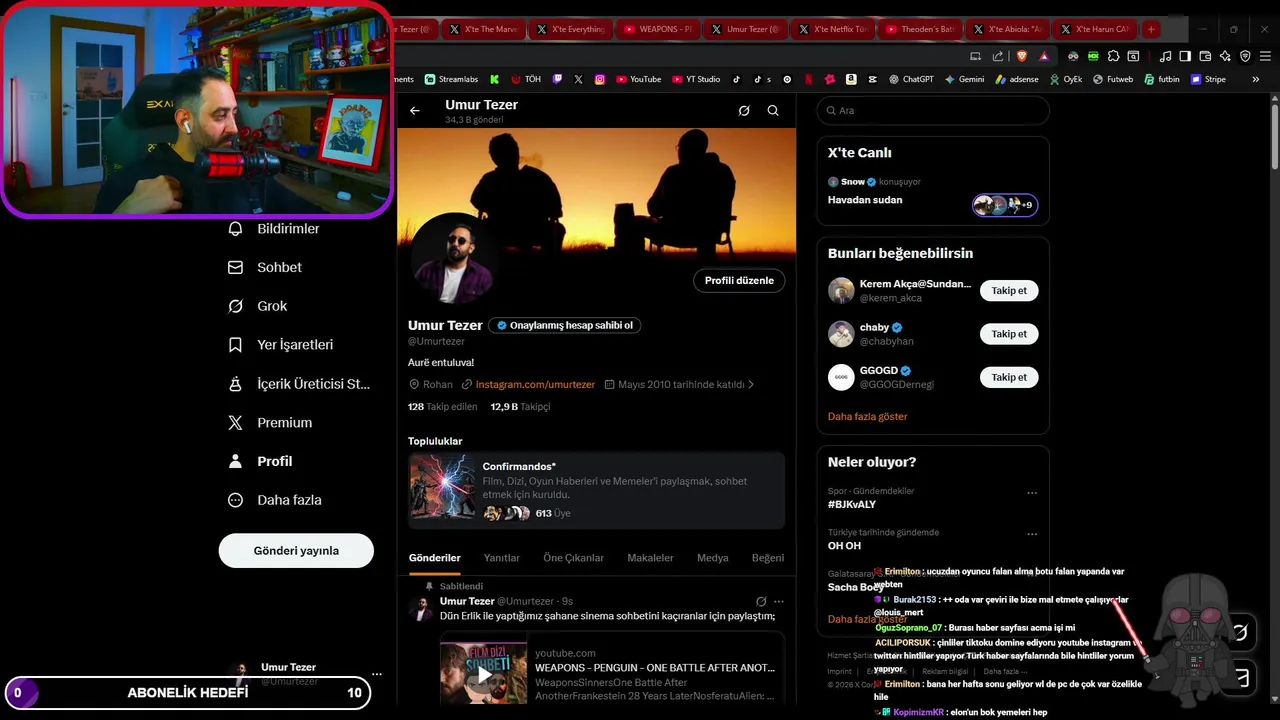Screen dimensions: 1280x720
Task: Open Profil in the left sidebar
Action: click(x=260, y=461)
